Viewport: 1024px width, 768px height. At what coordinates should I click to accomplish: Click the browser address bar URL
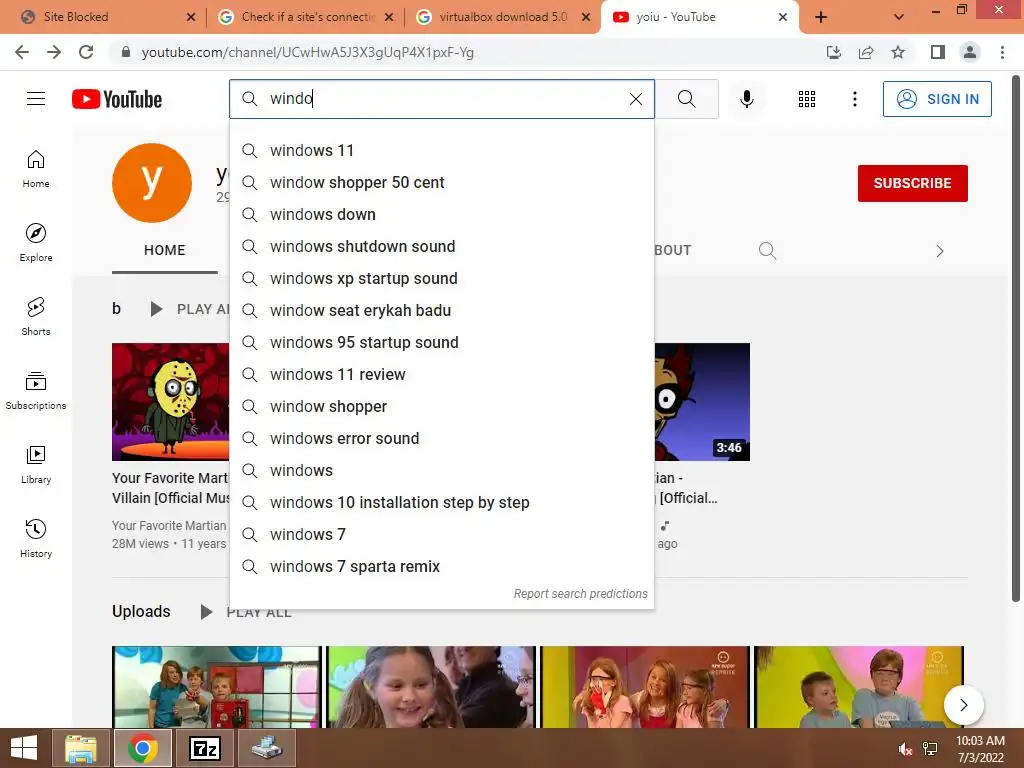tap(308, 52)
